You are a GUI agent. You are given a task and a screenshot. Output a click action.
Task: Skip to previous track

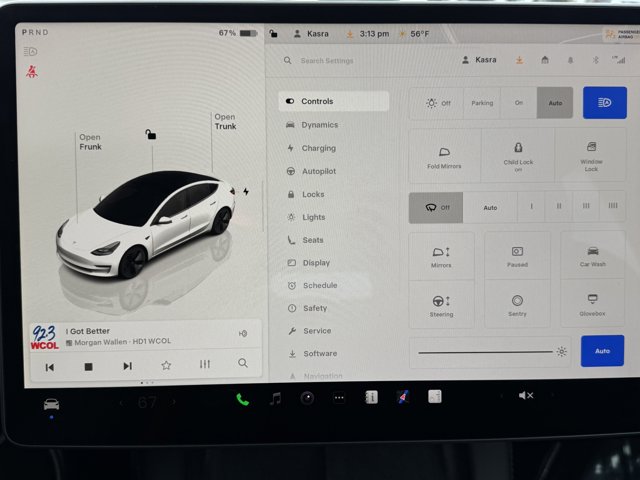click(x=50, y=367)
